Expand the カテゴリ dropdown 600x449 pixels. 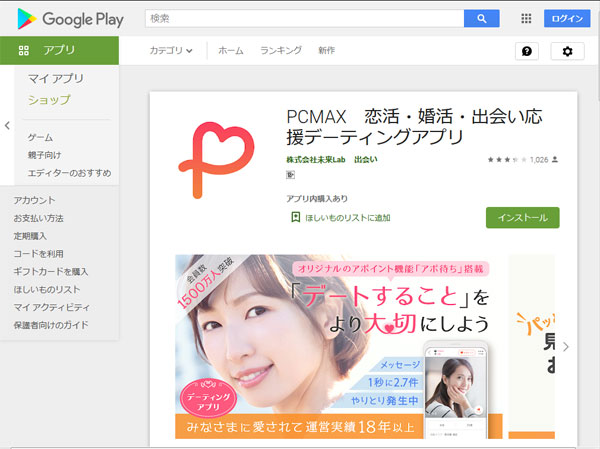pos(171,50)
